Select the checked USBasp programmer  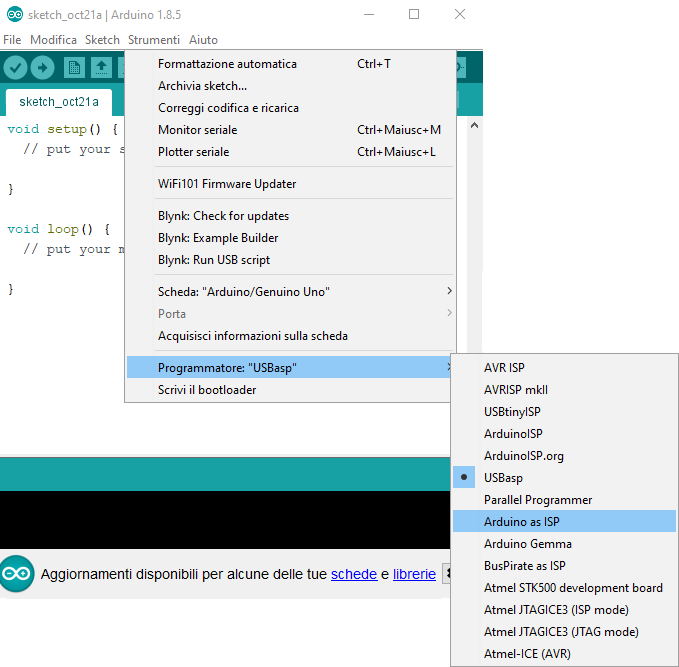[x=564, y=478]
